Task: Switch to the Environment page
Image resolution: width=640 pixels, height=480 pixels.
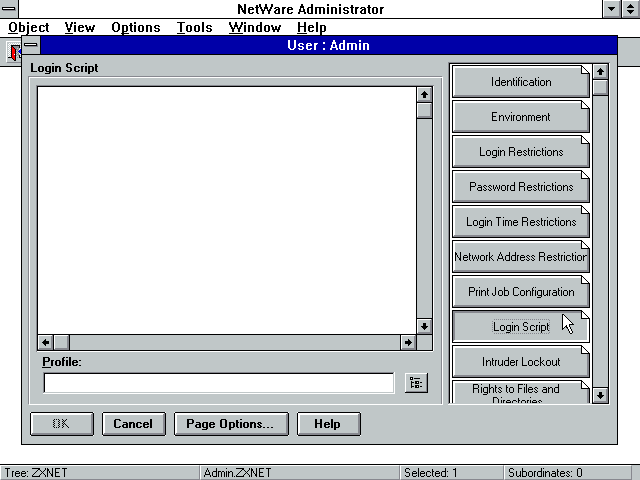Action: point(521,117)
